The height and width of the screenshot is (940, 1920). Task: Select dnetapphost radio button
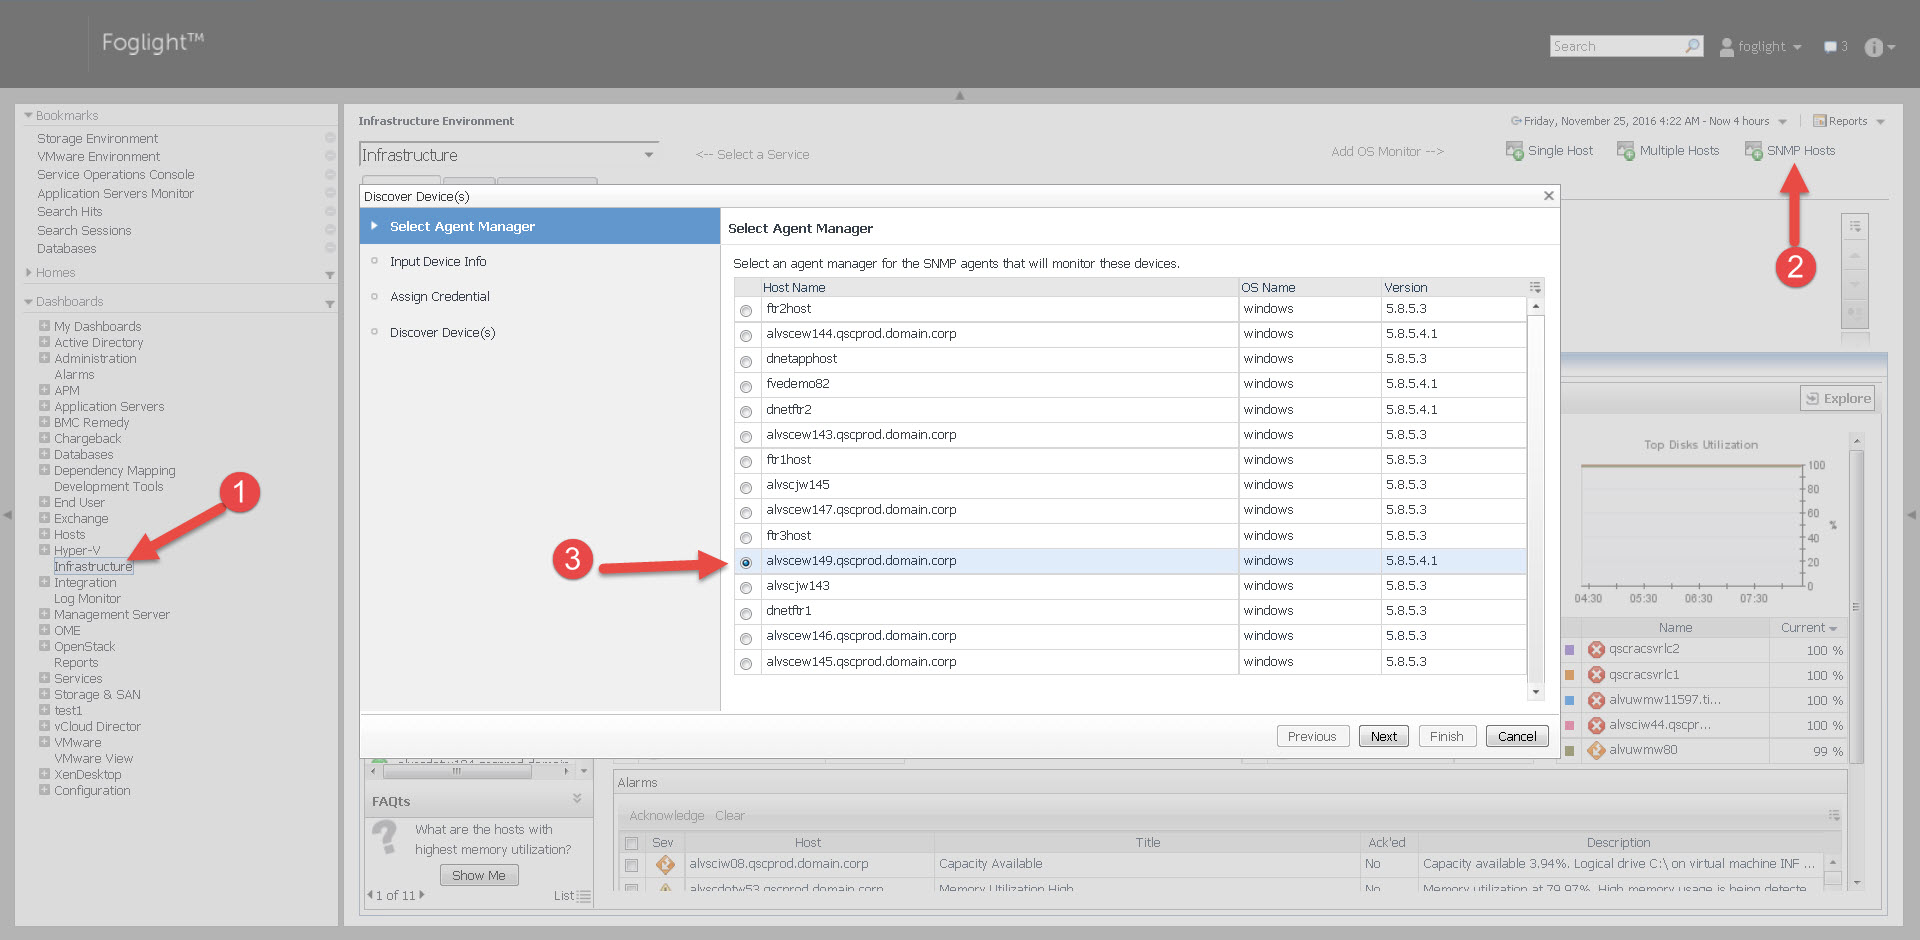pyautogui.click(x=746, y=361)
